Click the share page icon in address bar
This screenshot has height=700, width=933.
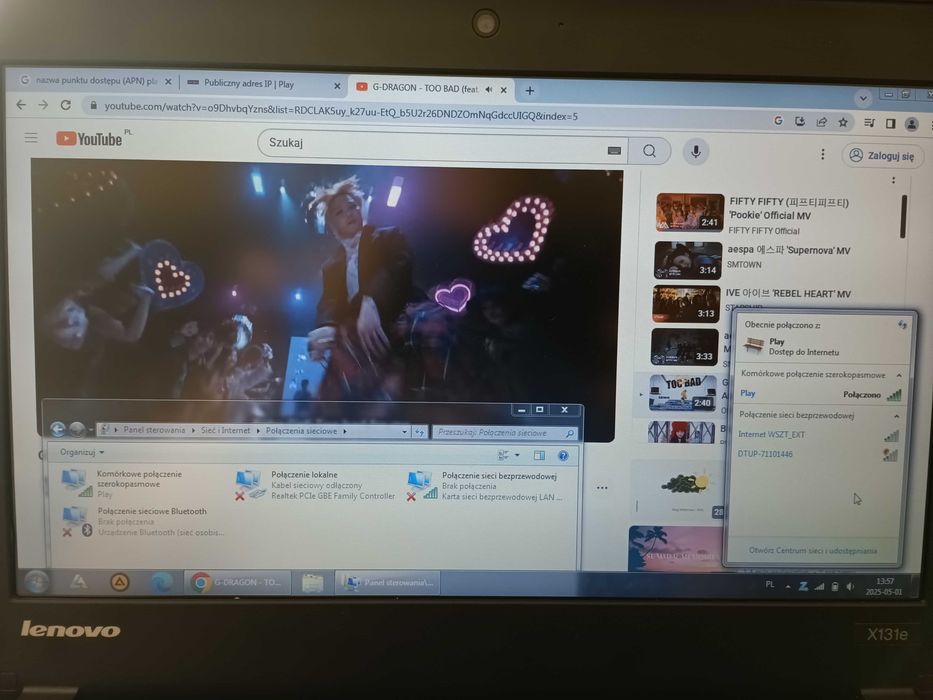coord(822,122)
